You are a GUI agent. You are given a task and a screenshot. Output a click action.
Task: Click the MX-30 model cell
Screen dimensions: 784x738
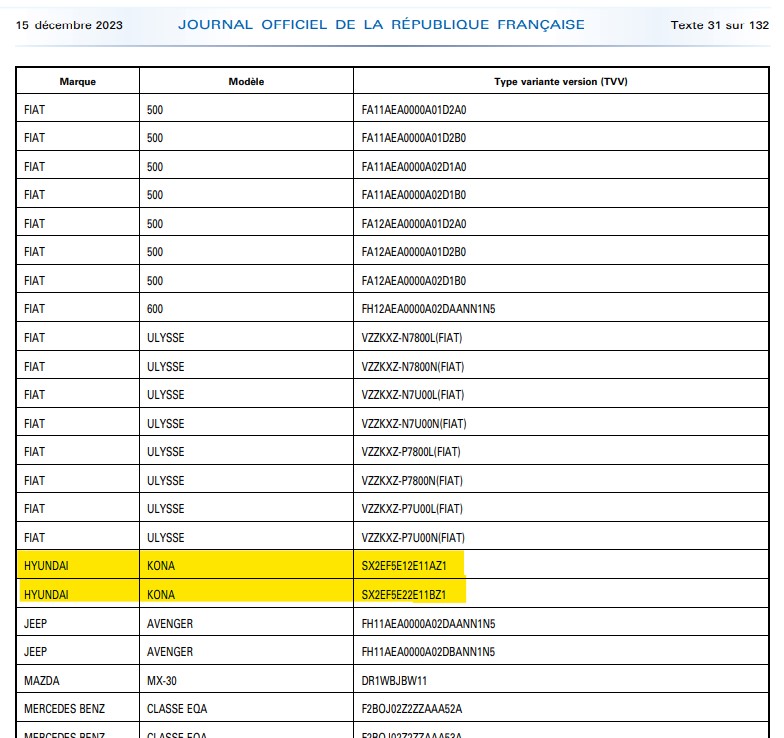tap(163, 681)
